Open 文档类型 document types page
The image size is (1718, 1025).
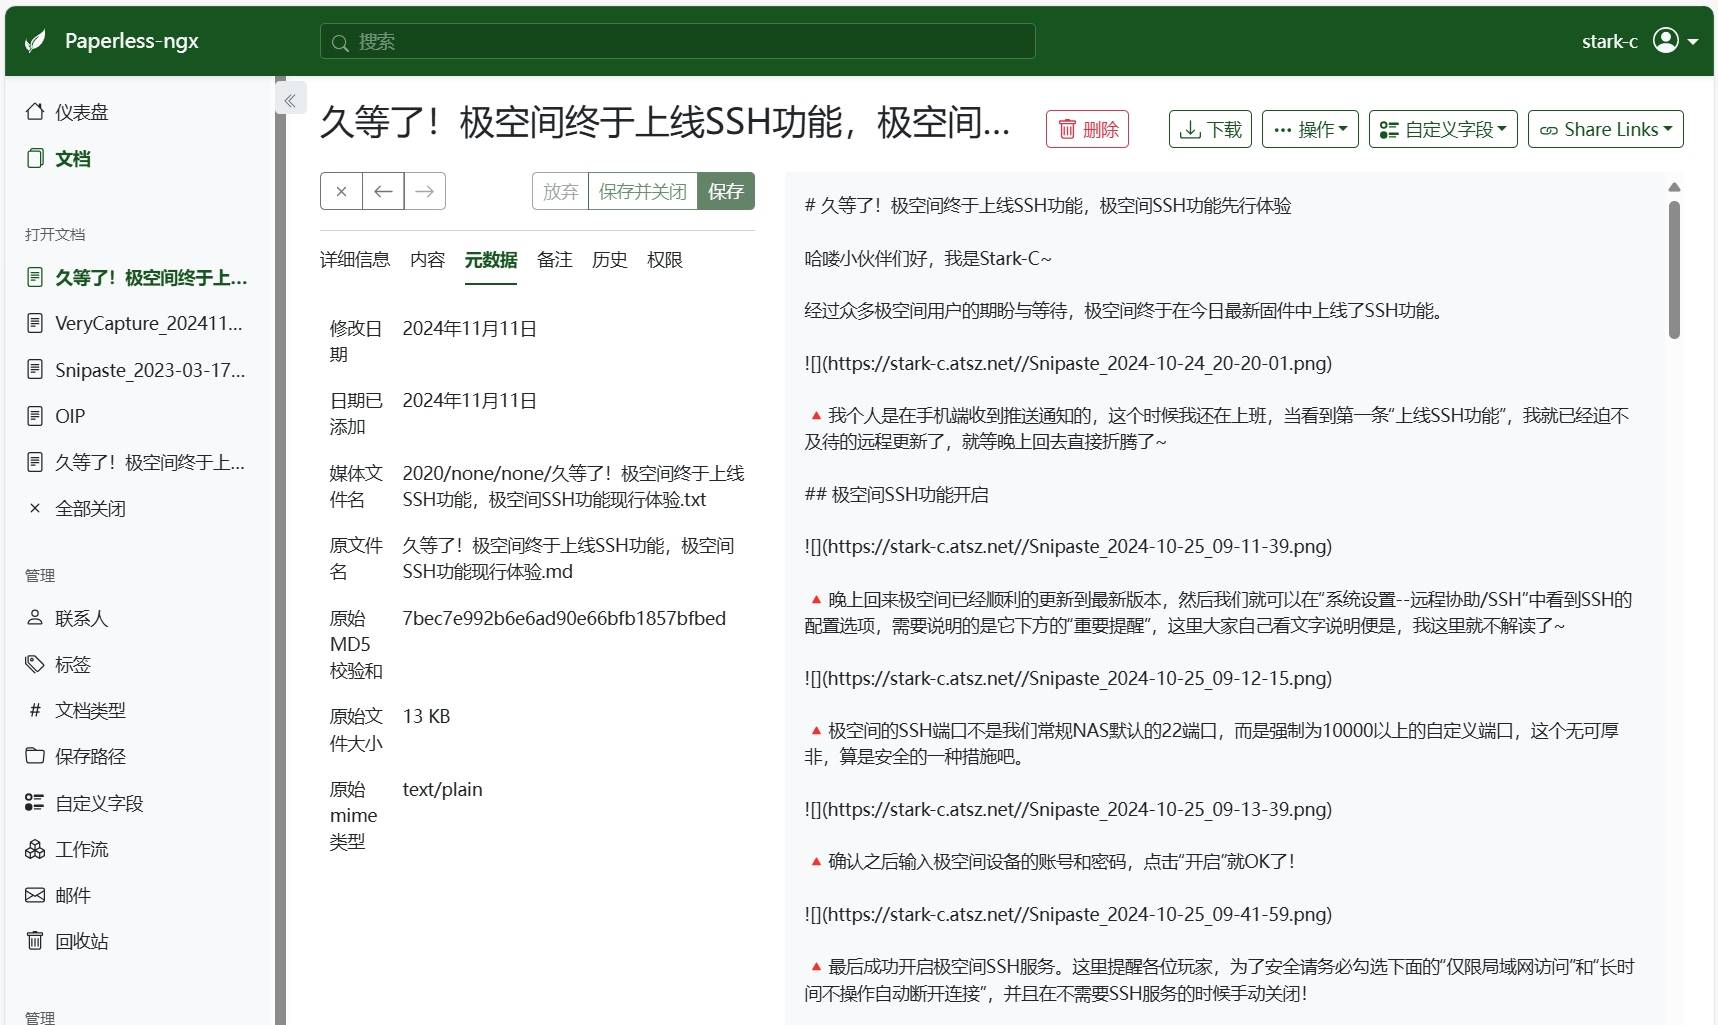tap(77, 710)
